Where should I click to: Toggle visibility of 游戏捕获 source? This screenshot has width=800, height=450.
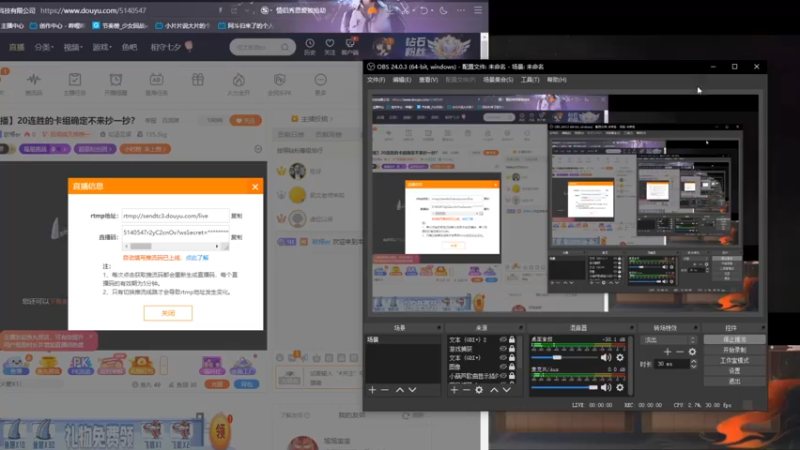(503, 349)
